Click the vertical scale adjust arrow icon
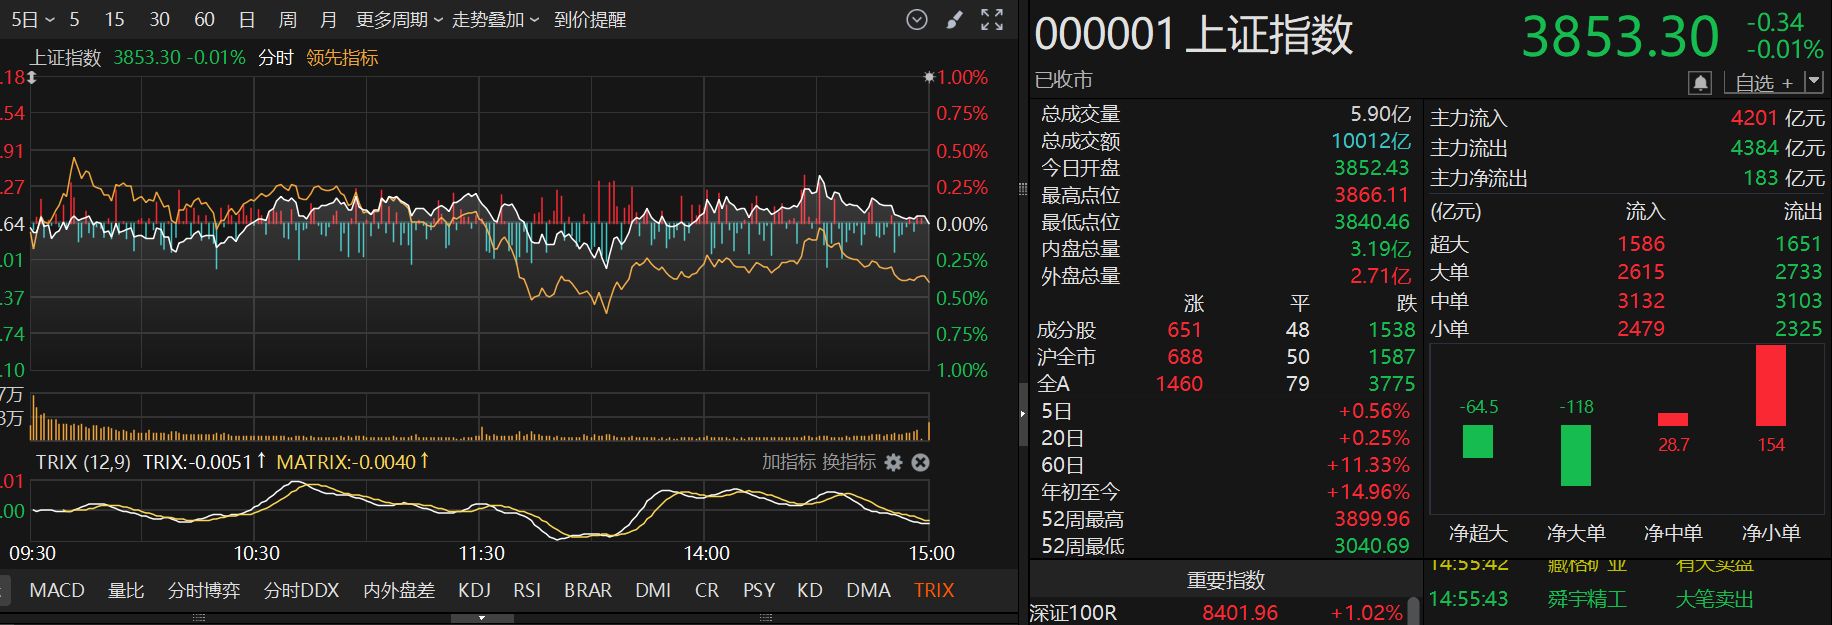 point(31,77)
